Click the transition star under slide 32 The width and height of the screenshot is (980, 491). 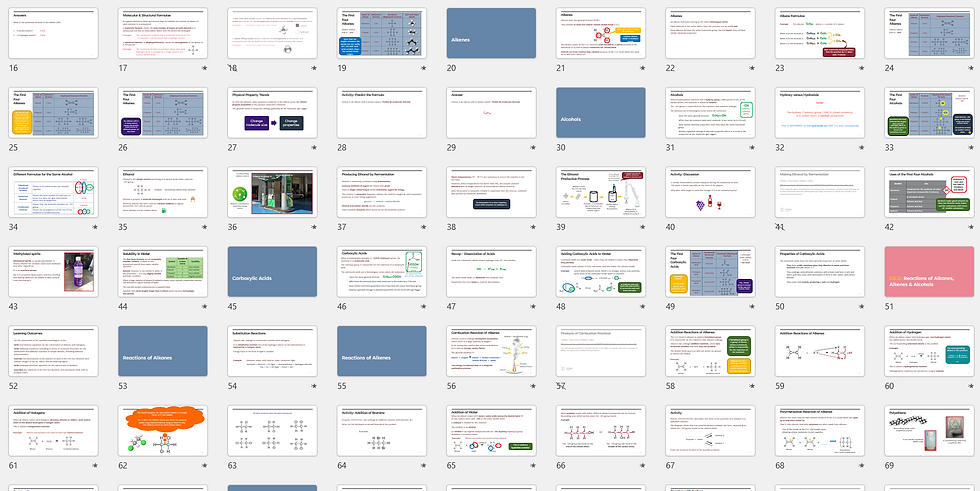point(861,148)
